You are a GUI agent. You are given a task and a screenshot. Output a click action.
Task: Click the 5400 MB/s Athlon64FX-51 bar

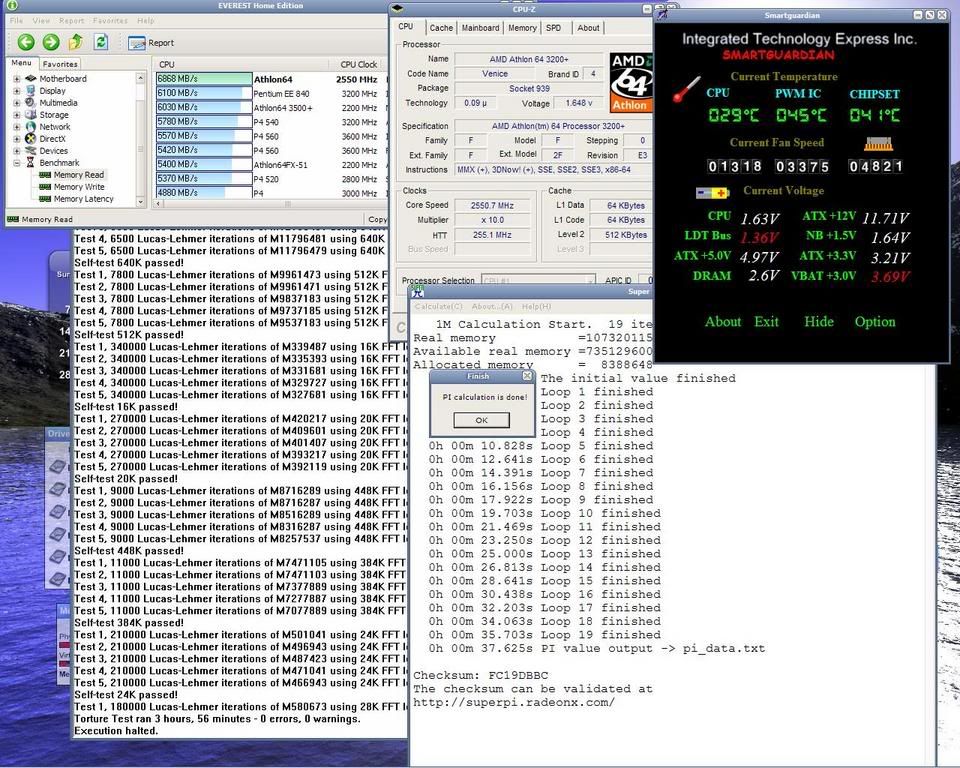point(204,164)
